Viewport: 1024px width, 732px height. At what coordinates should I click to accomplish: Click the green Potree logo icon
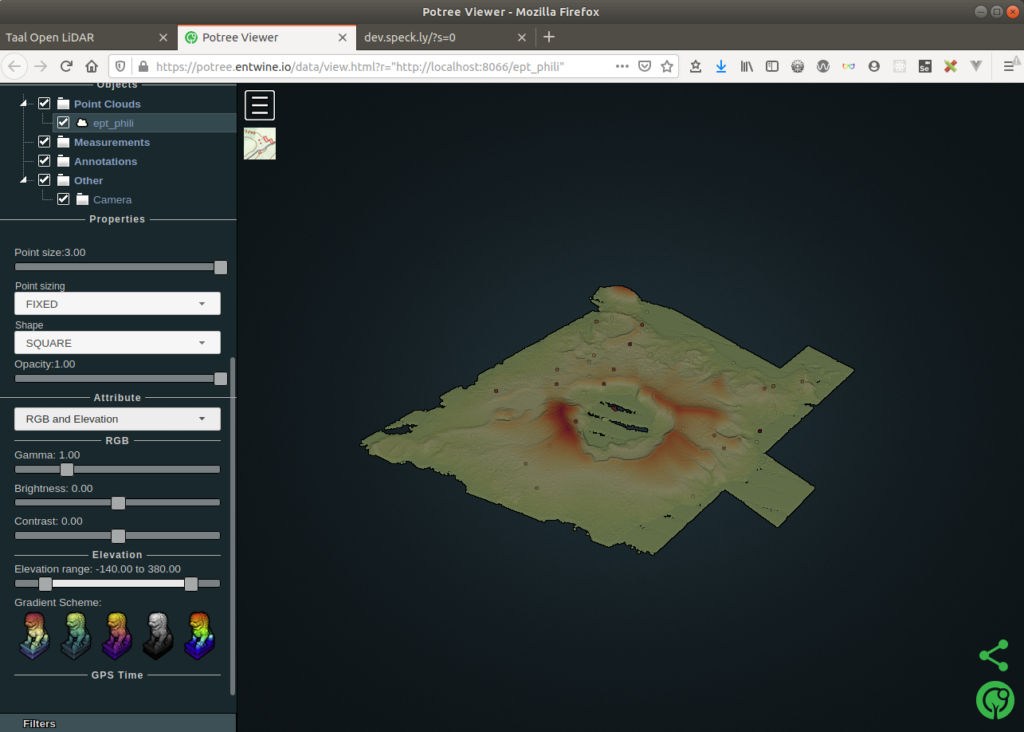coord(995,701)
